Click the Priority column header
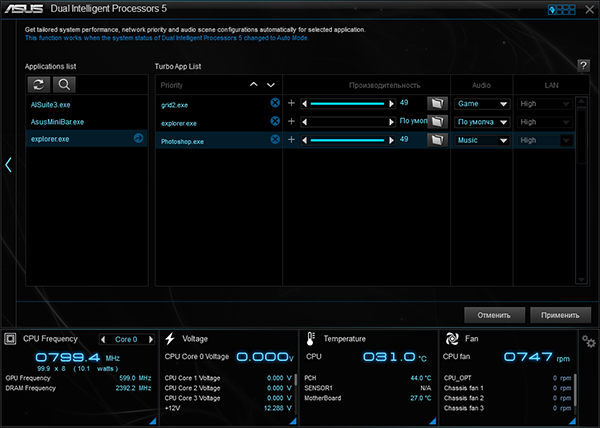The height and width of the screenshot is (428, 600). click(x=171, y=85)
